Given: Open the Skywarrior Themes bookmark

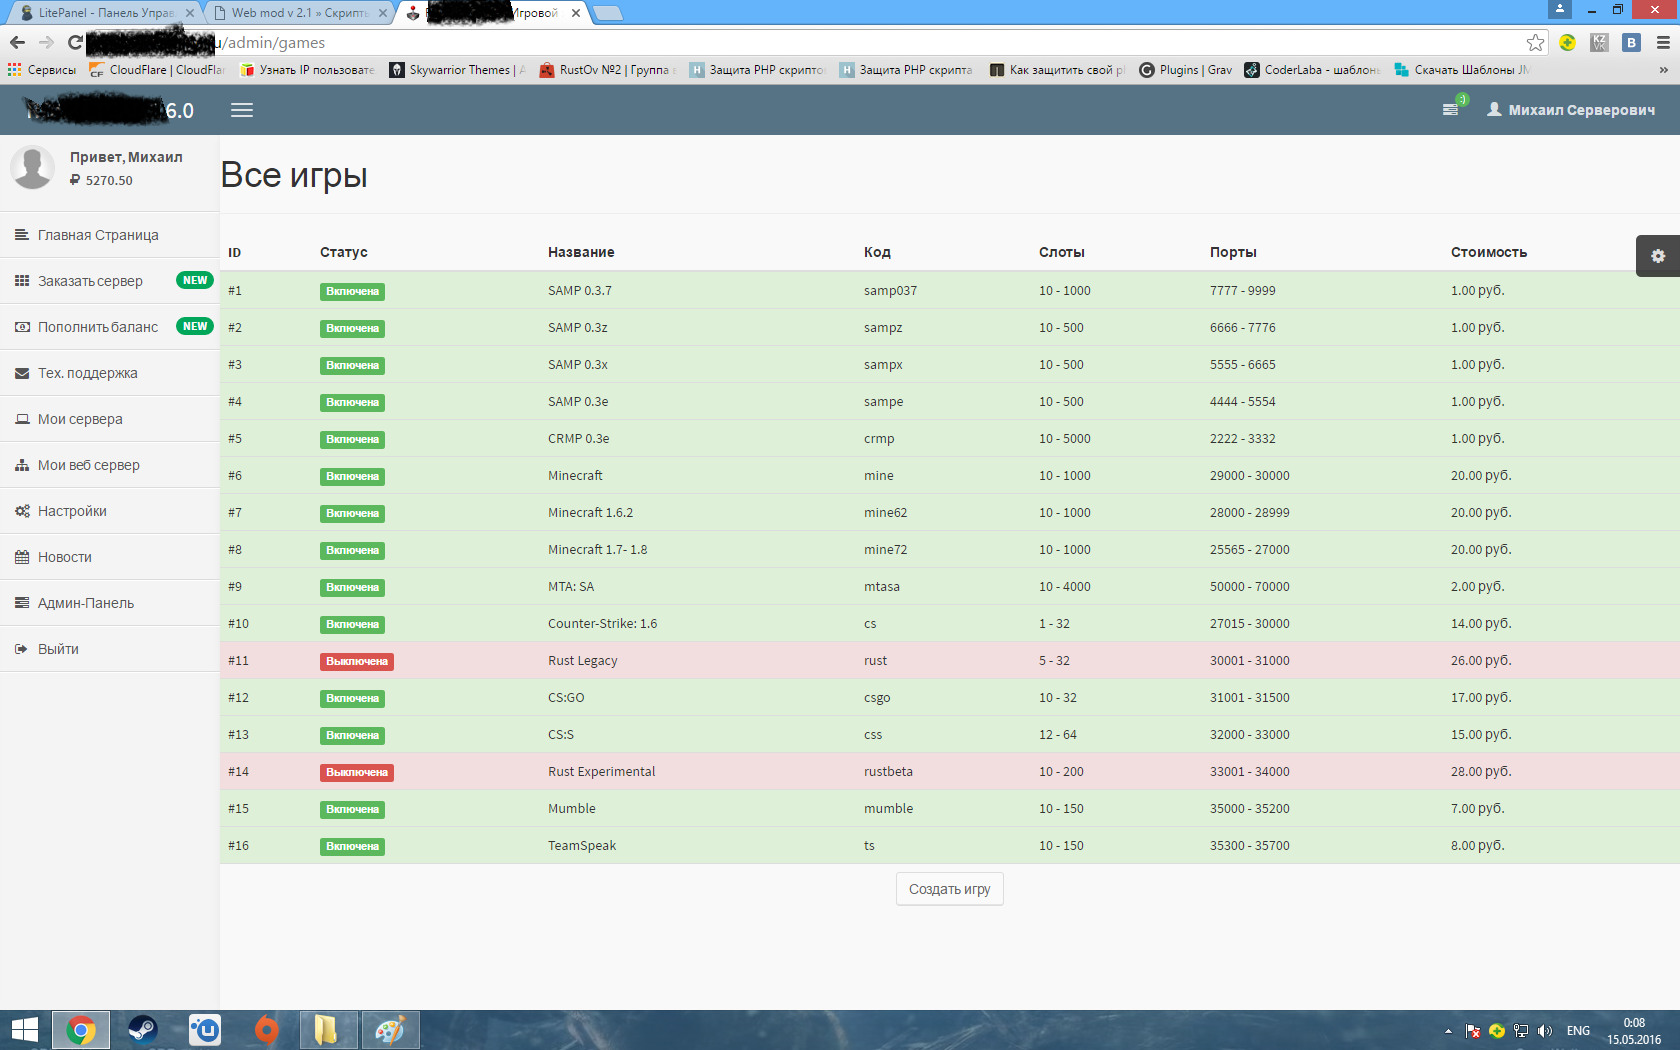Looking at the screenshot, I should click(457, 70).
